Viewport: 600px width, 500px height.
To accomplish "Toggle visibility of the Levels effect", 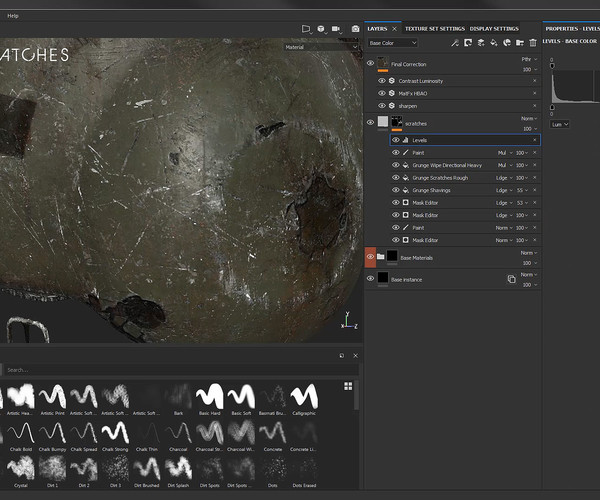I will pyautogui.click(x=396, y=140).
